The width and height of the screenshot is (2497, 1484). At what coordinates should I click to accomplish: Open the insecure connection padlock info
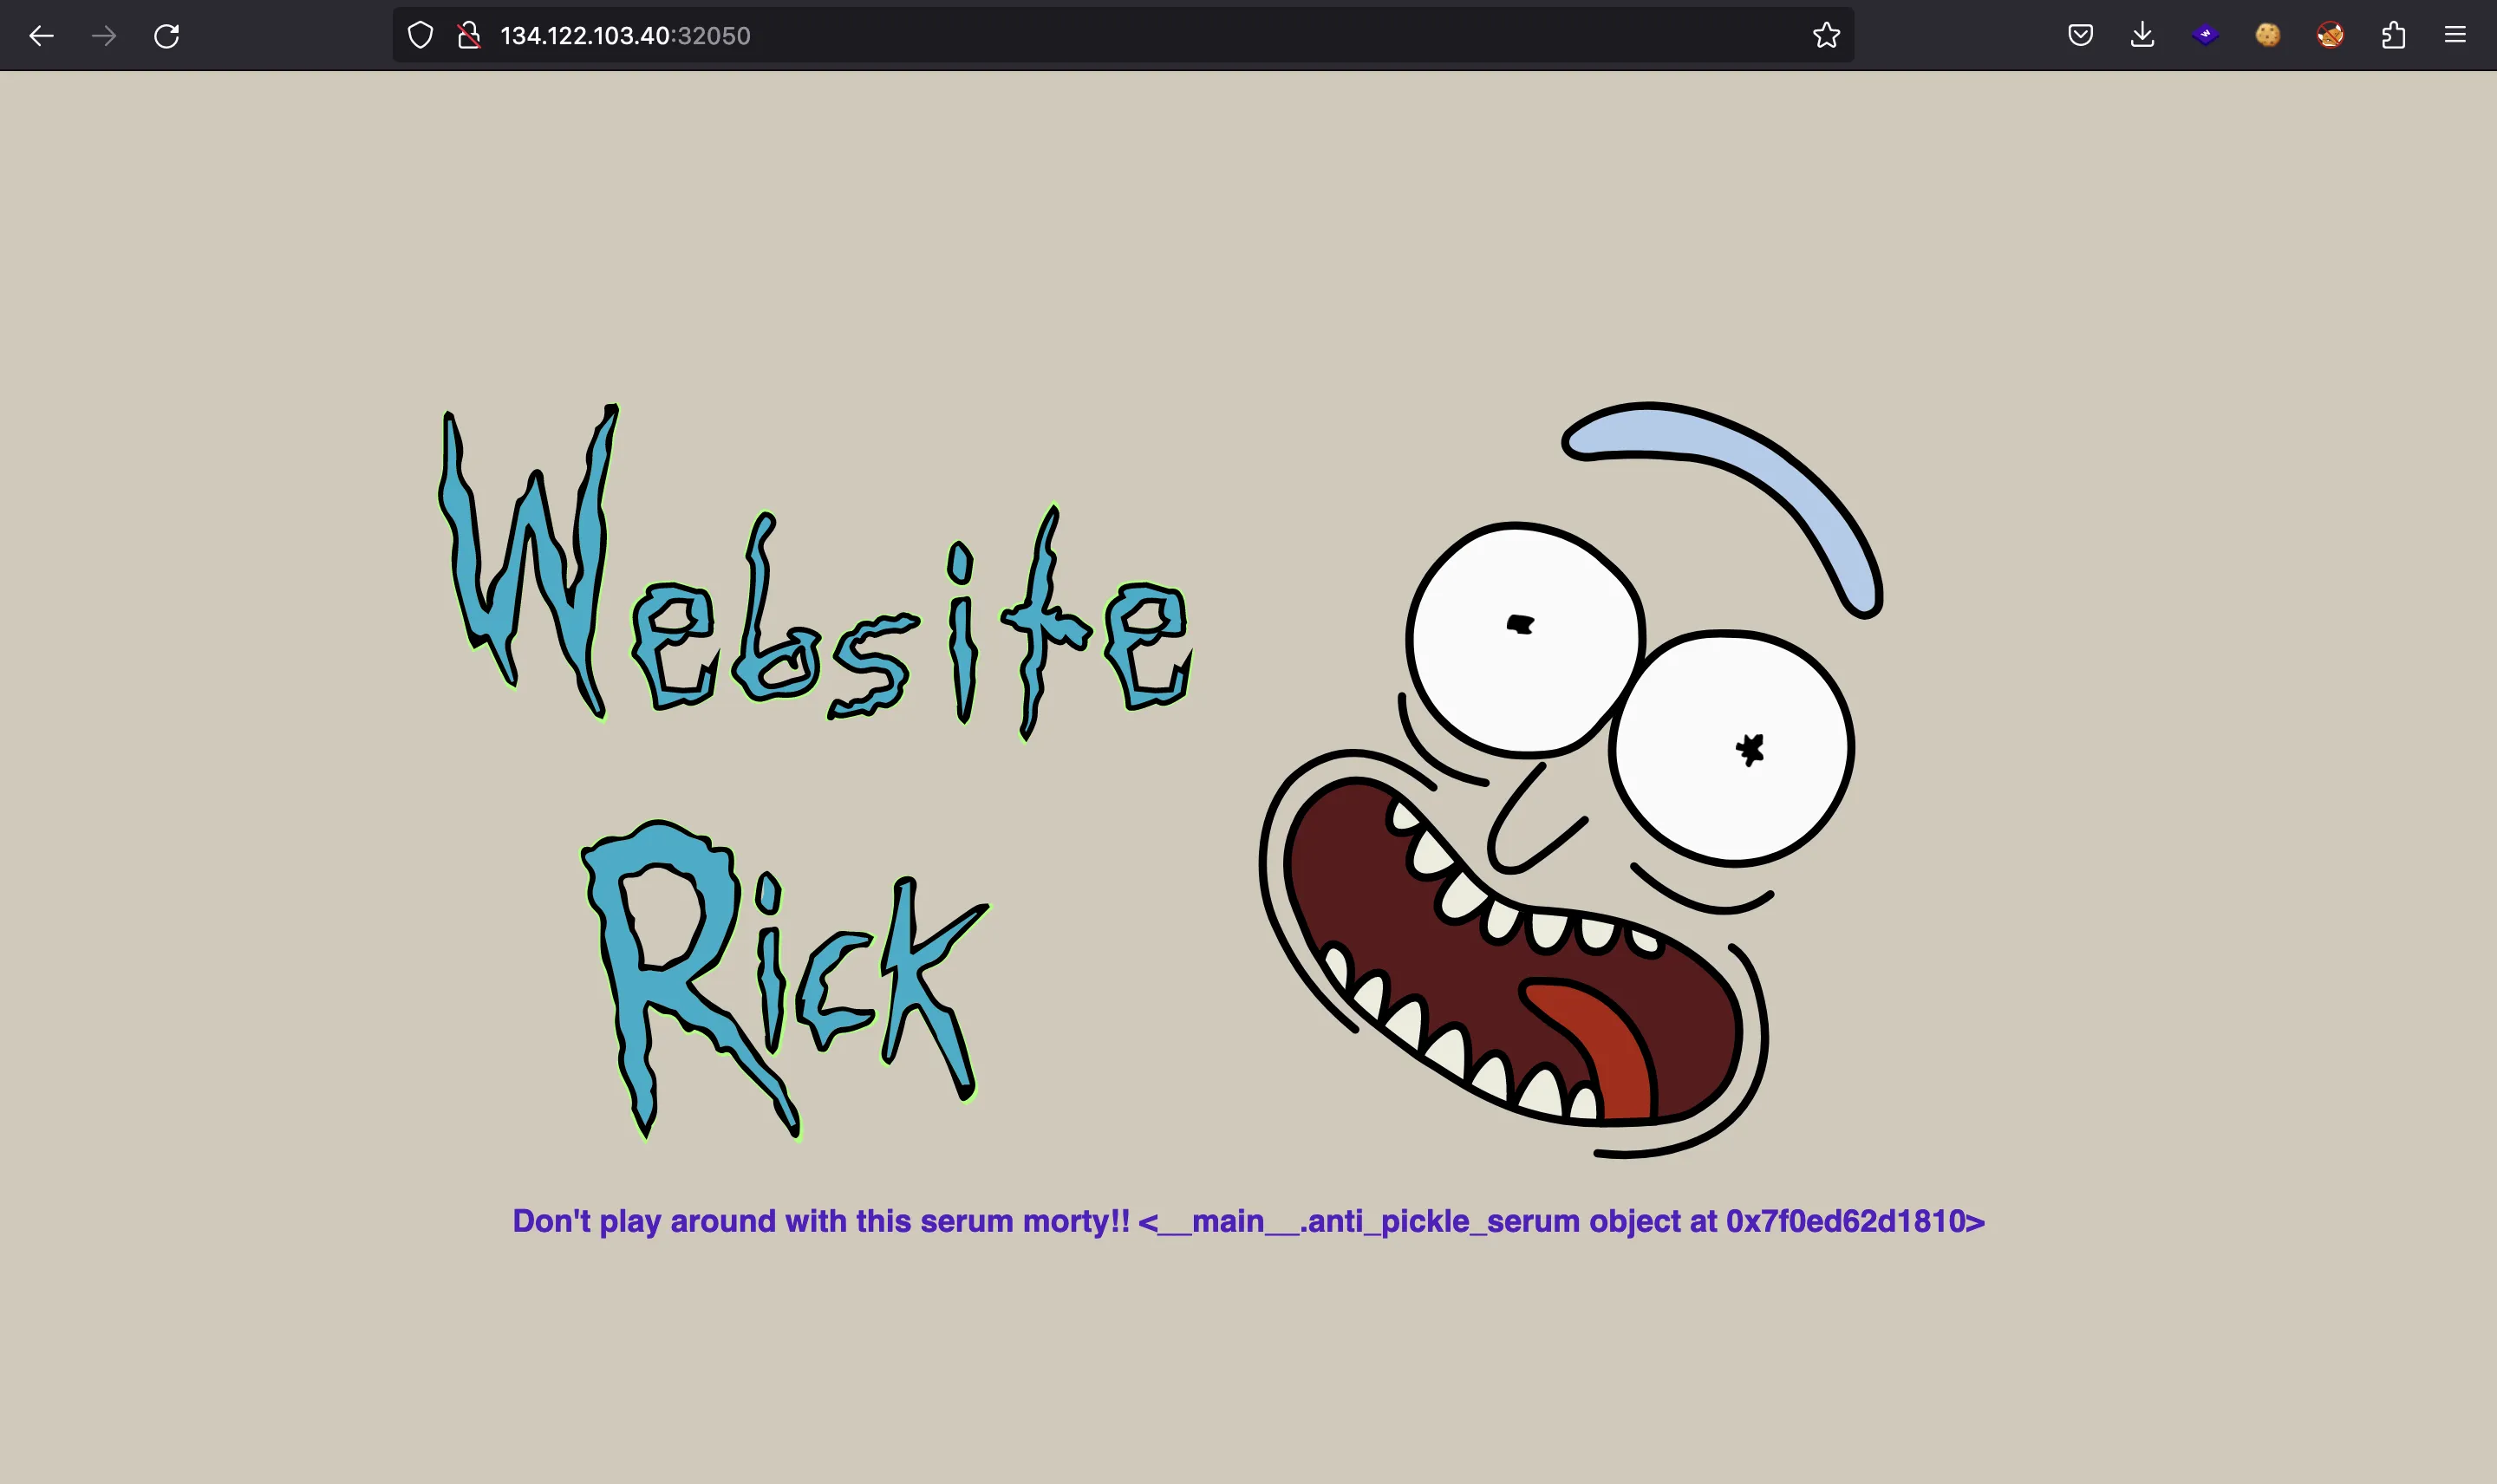coord(468,36)
